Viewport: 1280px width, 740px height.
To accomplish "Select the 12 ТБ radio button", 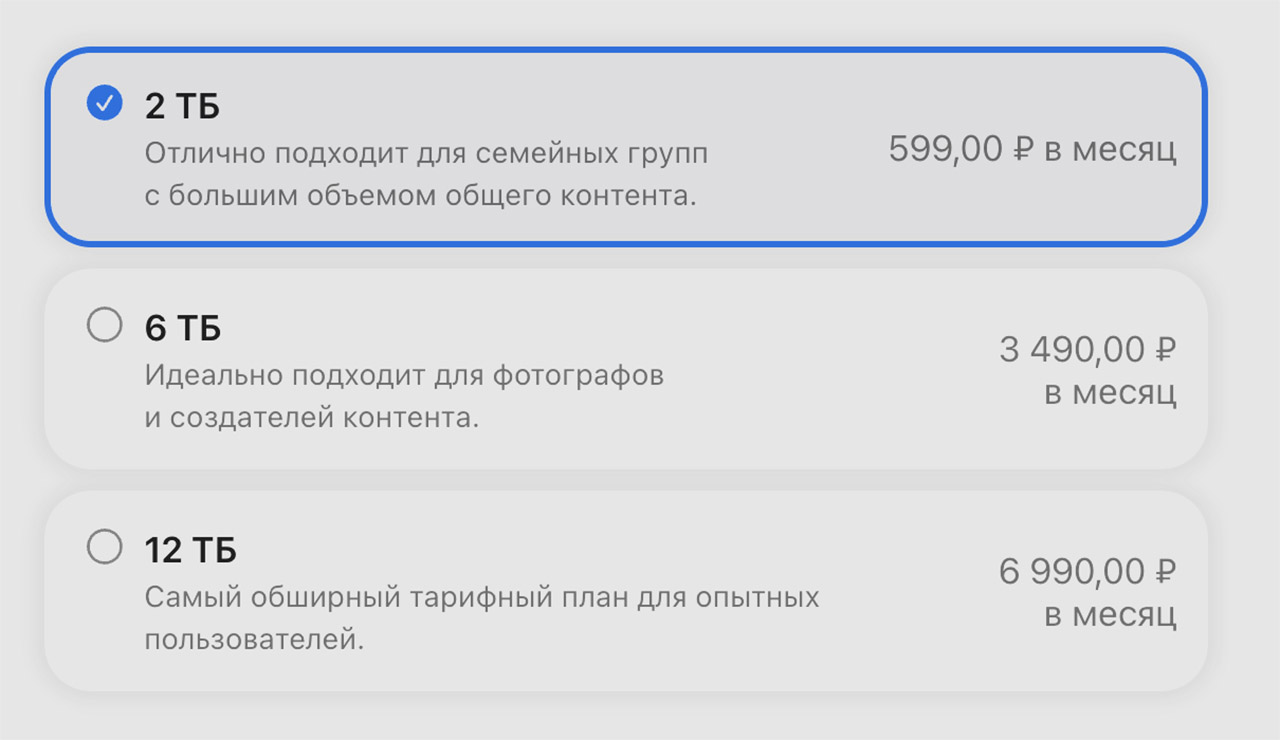I will tap(104, 547).
